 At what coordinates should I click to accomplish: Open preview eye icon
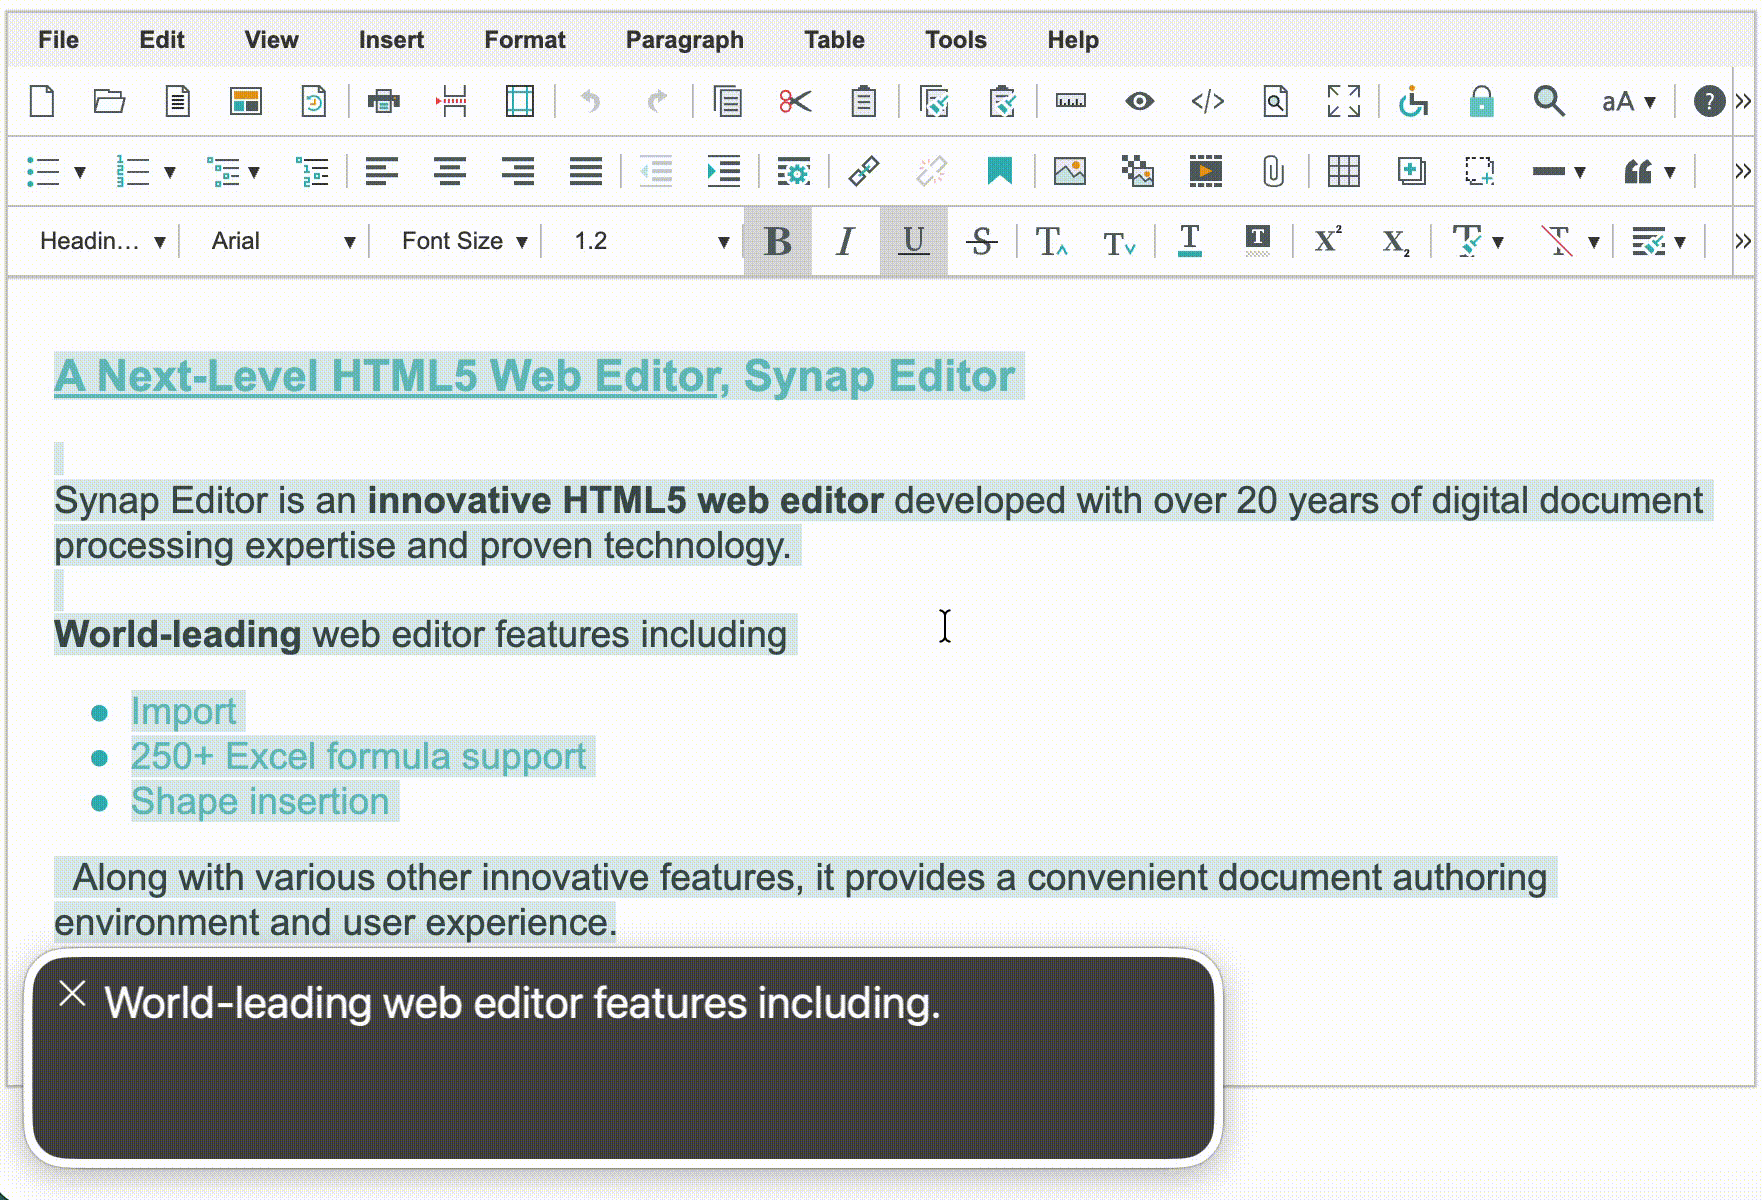pos(1139,101)
